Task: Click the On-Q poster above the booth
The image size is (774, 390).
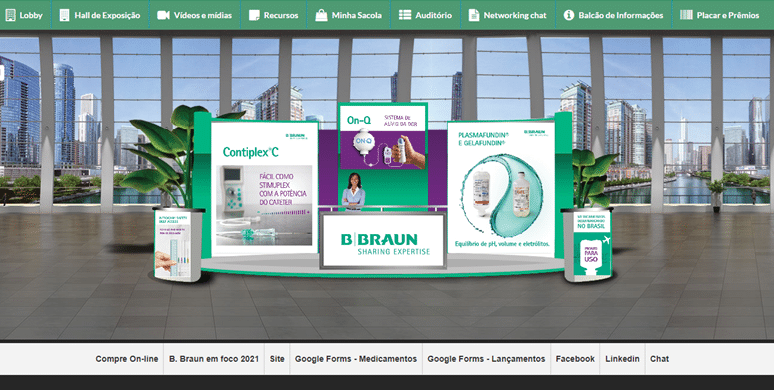Action: 383,137
